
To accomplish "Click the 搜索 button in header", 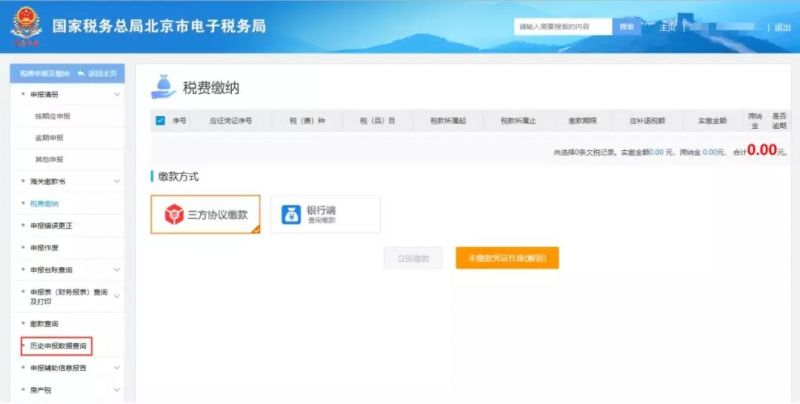I will pyautogui.click(x=627, y=27).
